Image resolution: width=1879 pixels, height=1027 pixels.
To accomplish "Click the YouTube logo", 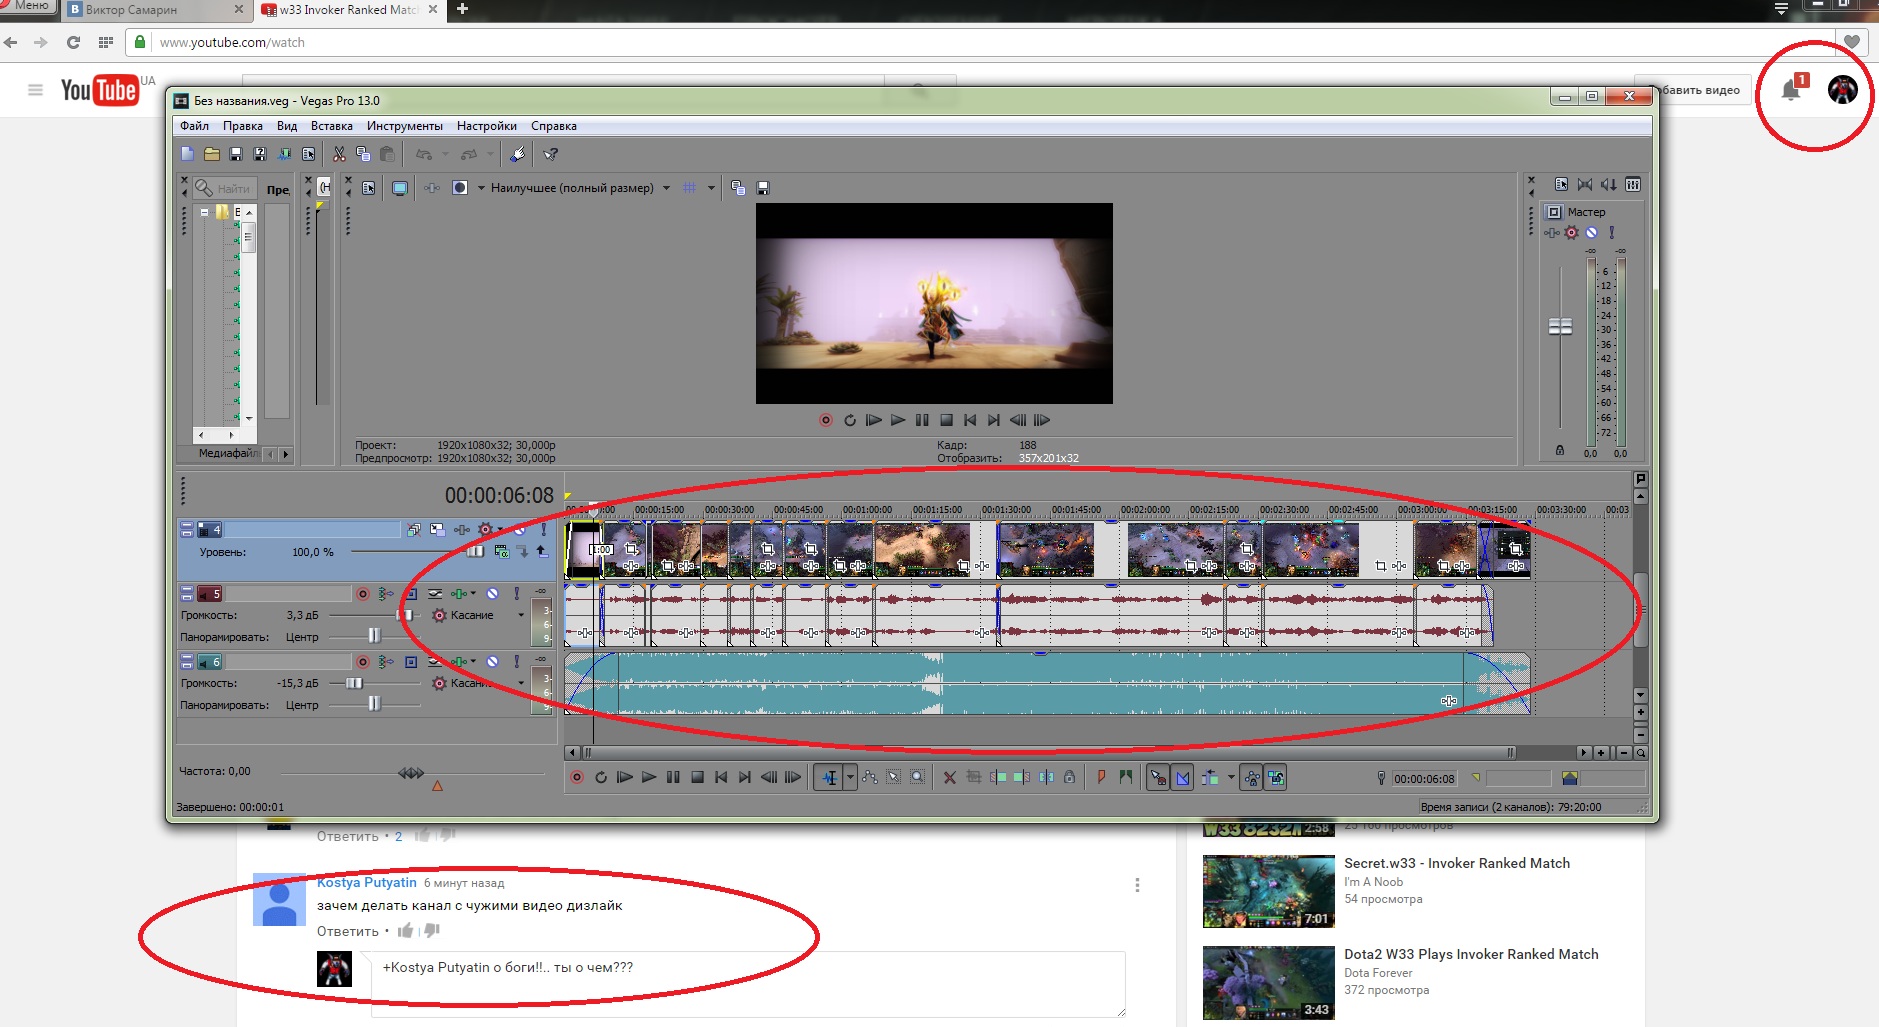I will pyautogui.click(x=99, y=90).
